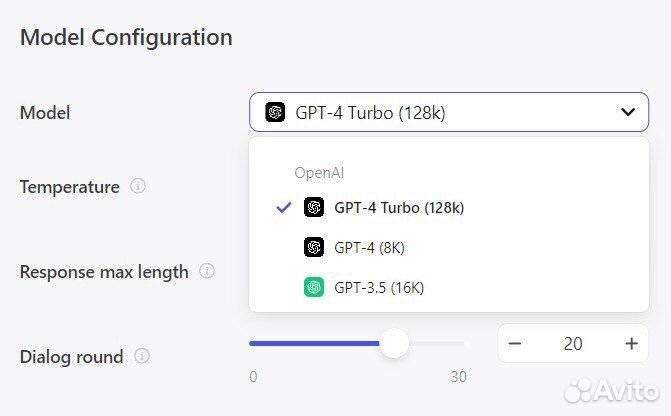
Task: Click the info icon beside Response max length
Action: [x=207, y=271]
